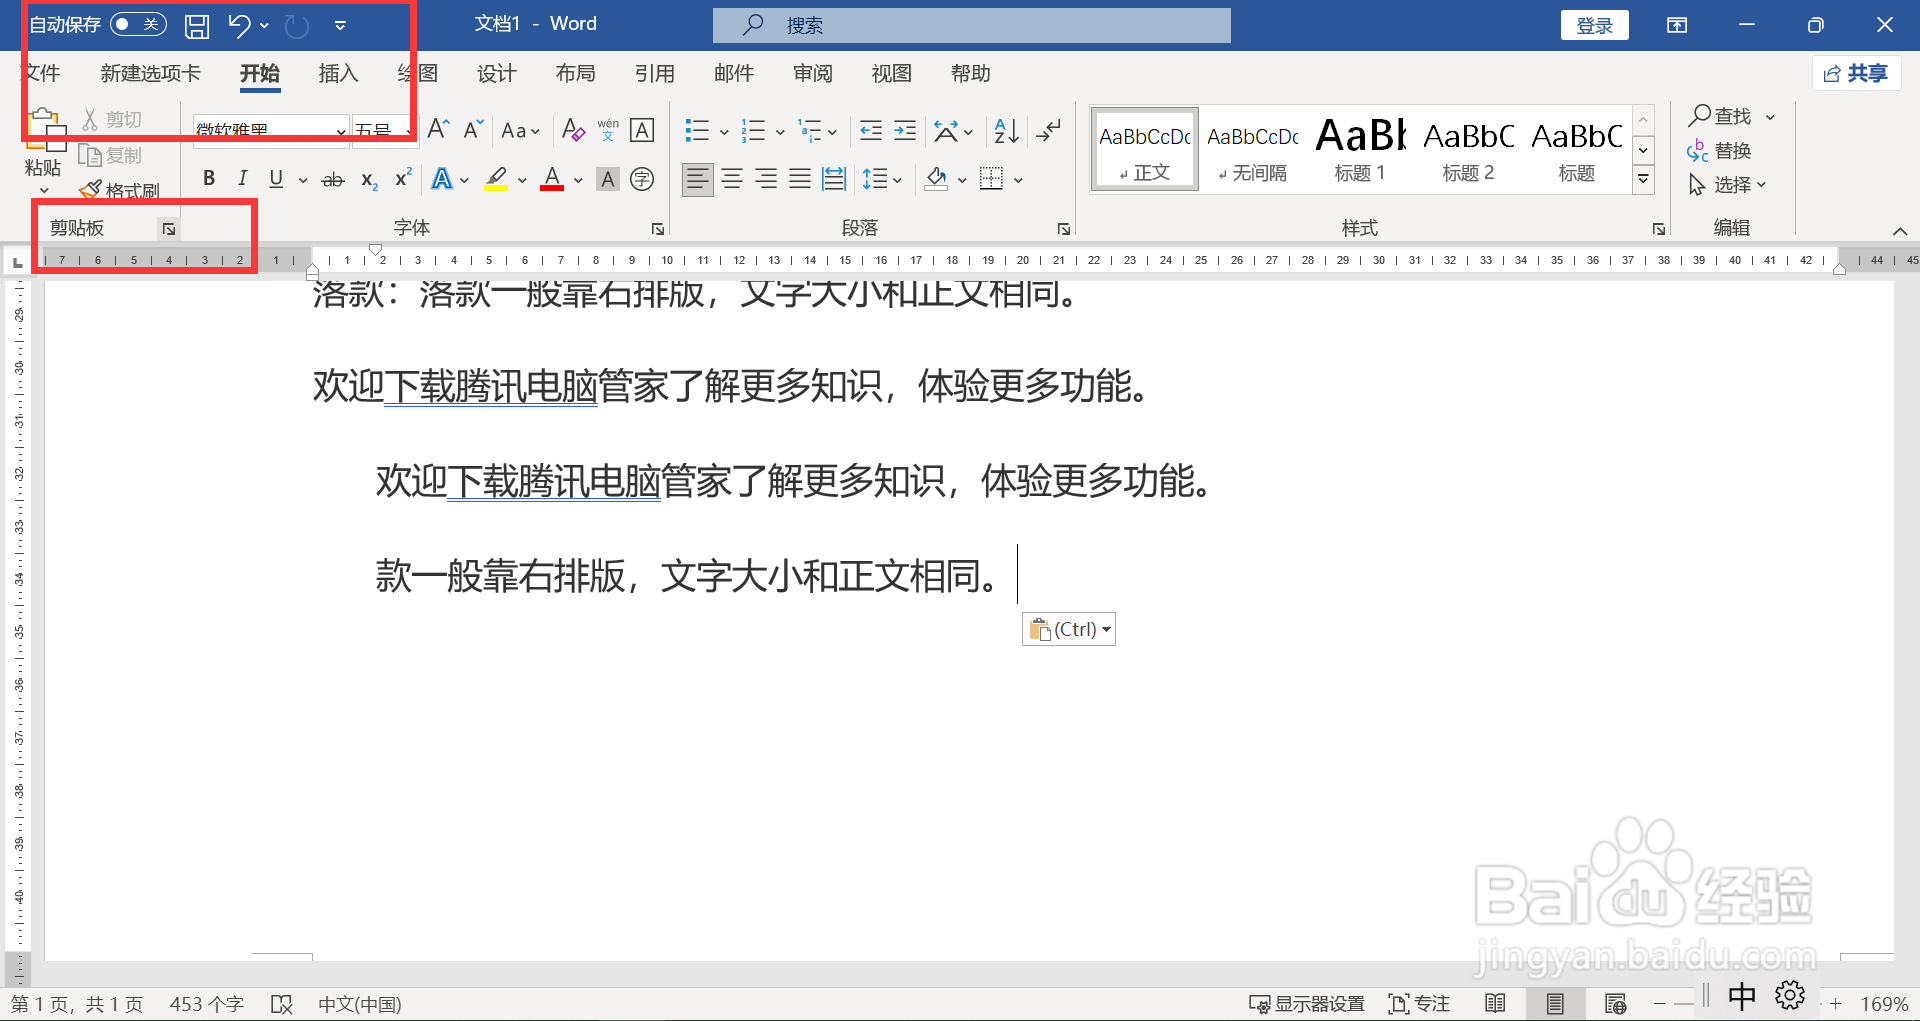Image resolution: width=1920 pixels, height=1021 pixels.
Task: Click the 格式刷 format painter
Action: tap(119, 190)
